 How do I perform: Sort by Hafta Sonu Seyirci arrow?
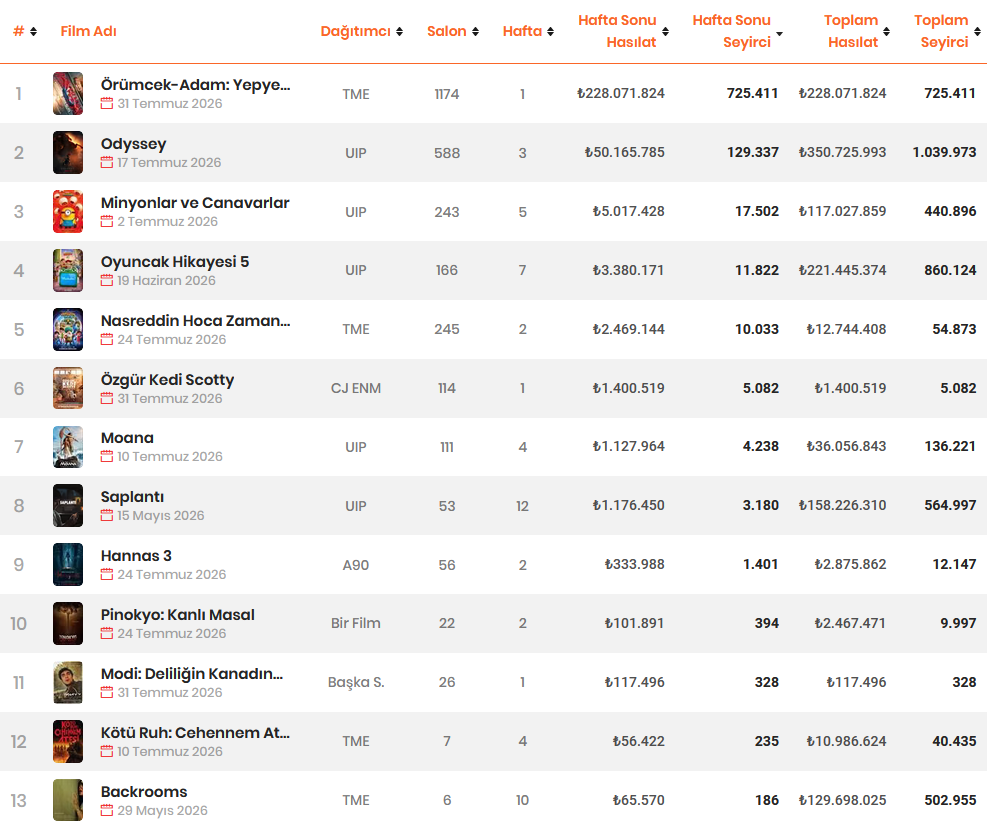point(779,34)
